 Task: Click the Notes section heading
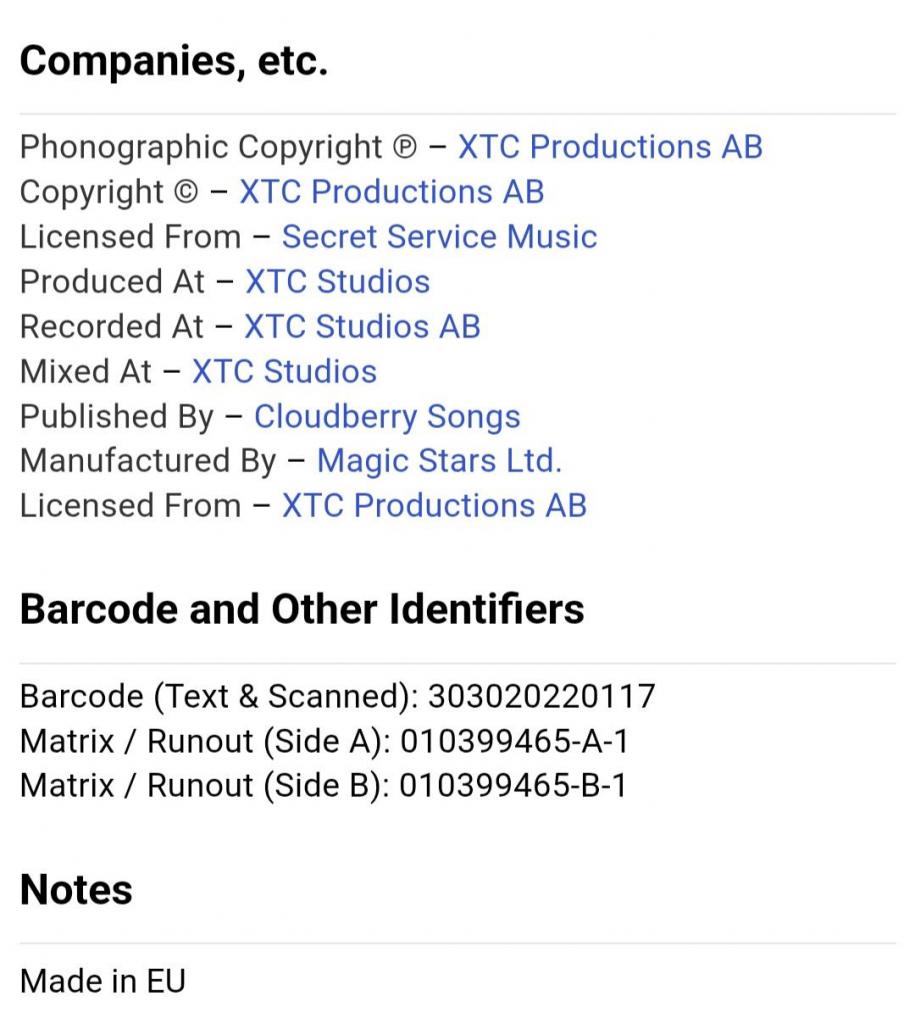pyautogui.click(x=76, y=890)
